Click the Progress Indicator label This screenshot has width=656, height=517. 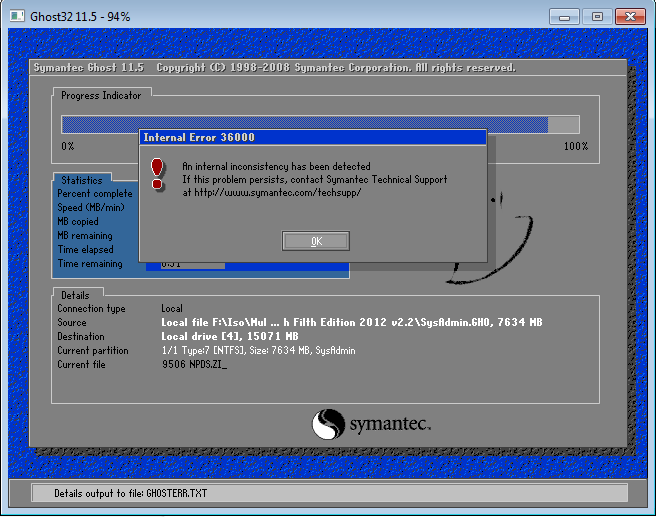101,95
